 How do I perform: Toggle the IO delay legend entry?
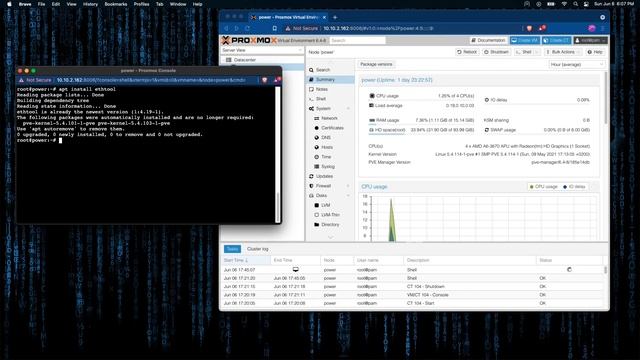[x=574, y=187]
